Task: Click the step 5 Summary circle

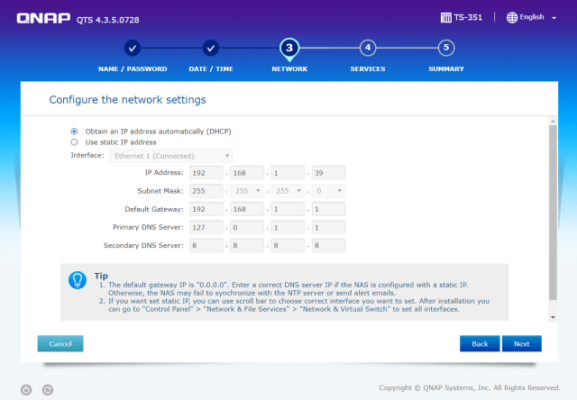Action: pyautogui.click(x=446, y=47)
